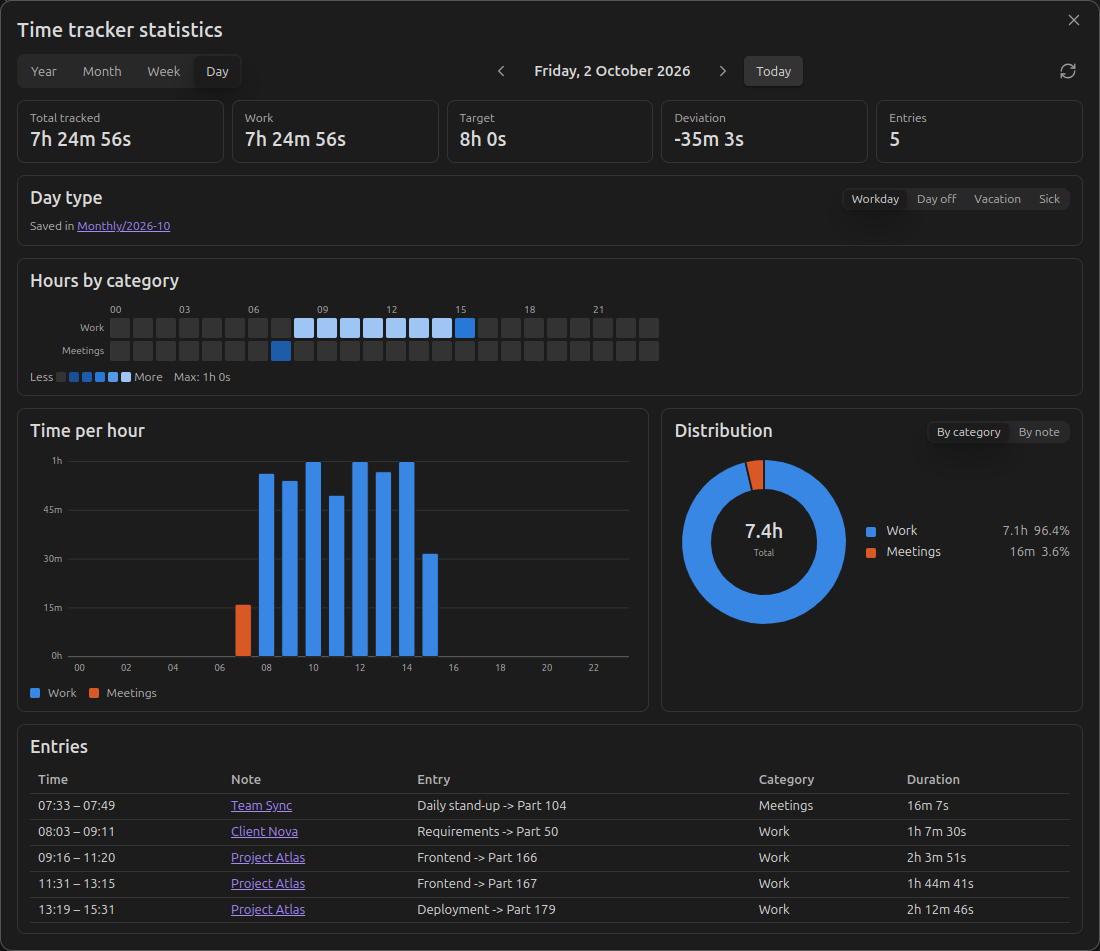The image size is (1100, 951).
Task: Click duration 2h 3m 51s
Action: [936, 858]
